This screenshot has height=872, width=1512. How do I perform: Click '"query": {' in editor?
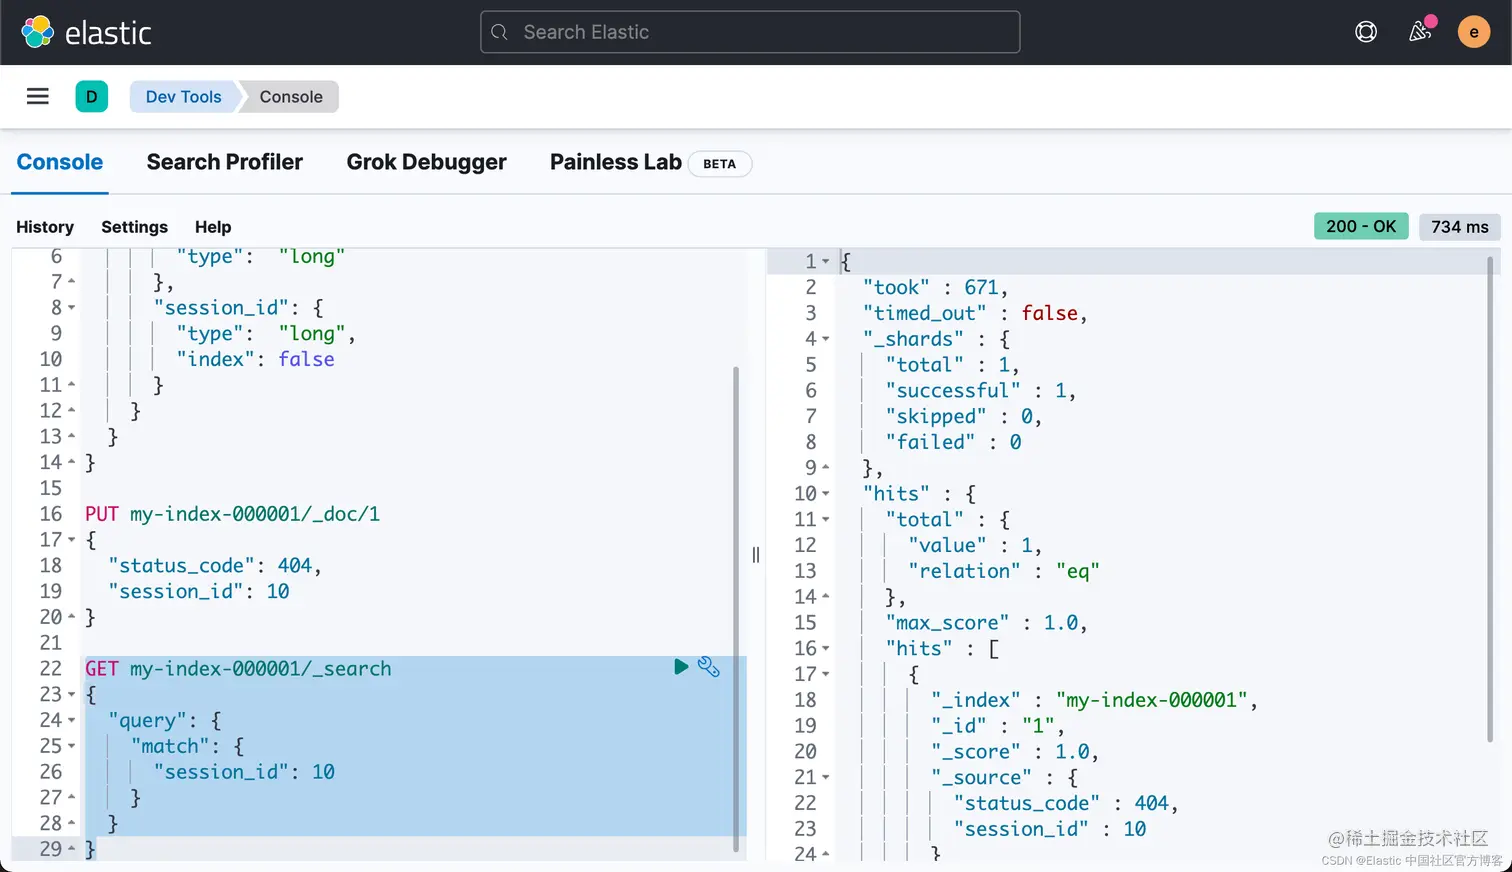click(165, 721)
